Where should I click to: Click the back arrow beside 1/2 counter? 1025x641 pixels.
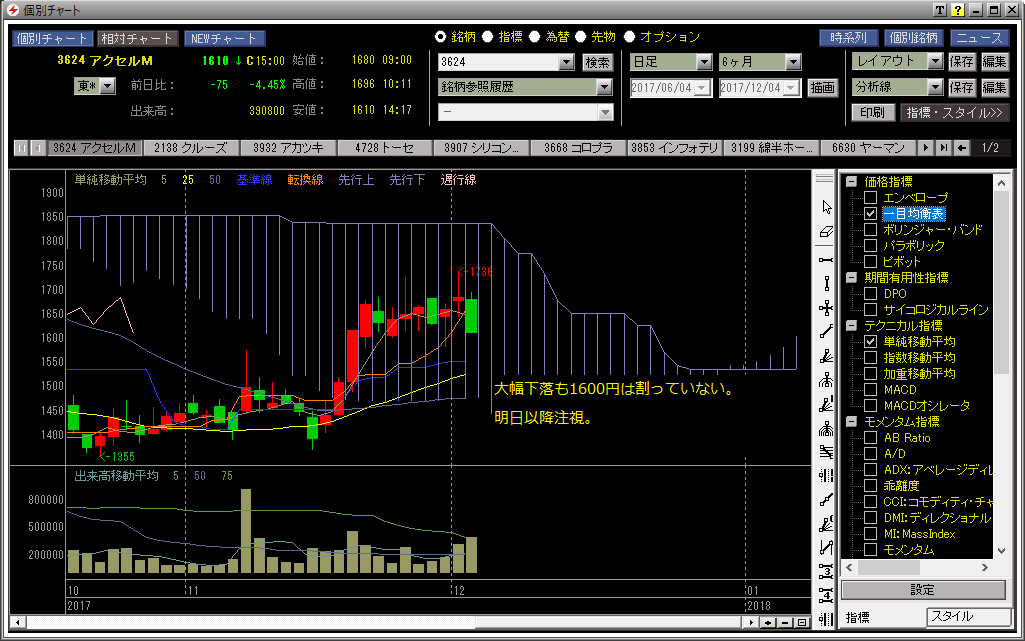[x=961, y=148]
